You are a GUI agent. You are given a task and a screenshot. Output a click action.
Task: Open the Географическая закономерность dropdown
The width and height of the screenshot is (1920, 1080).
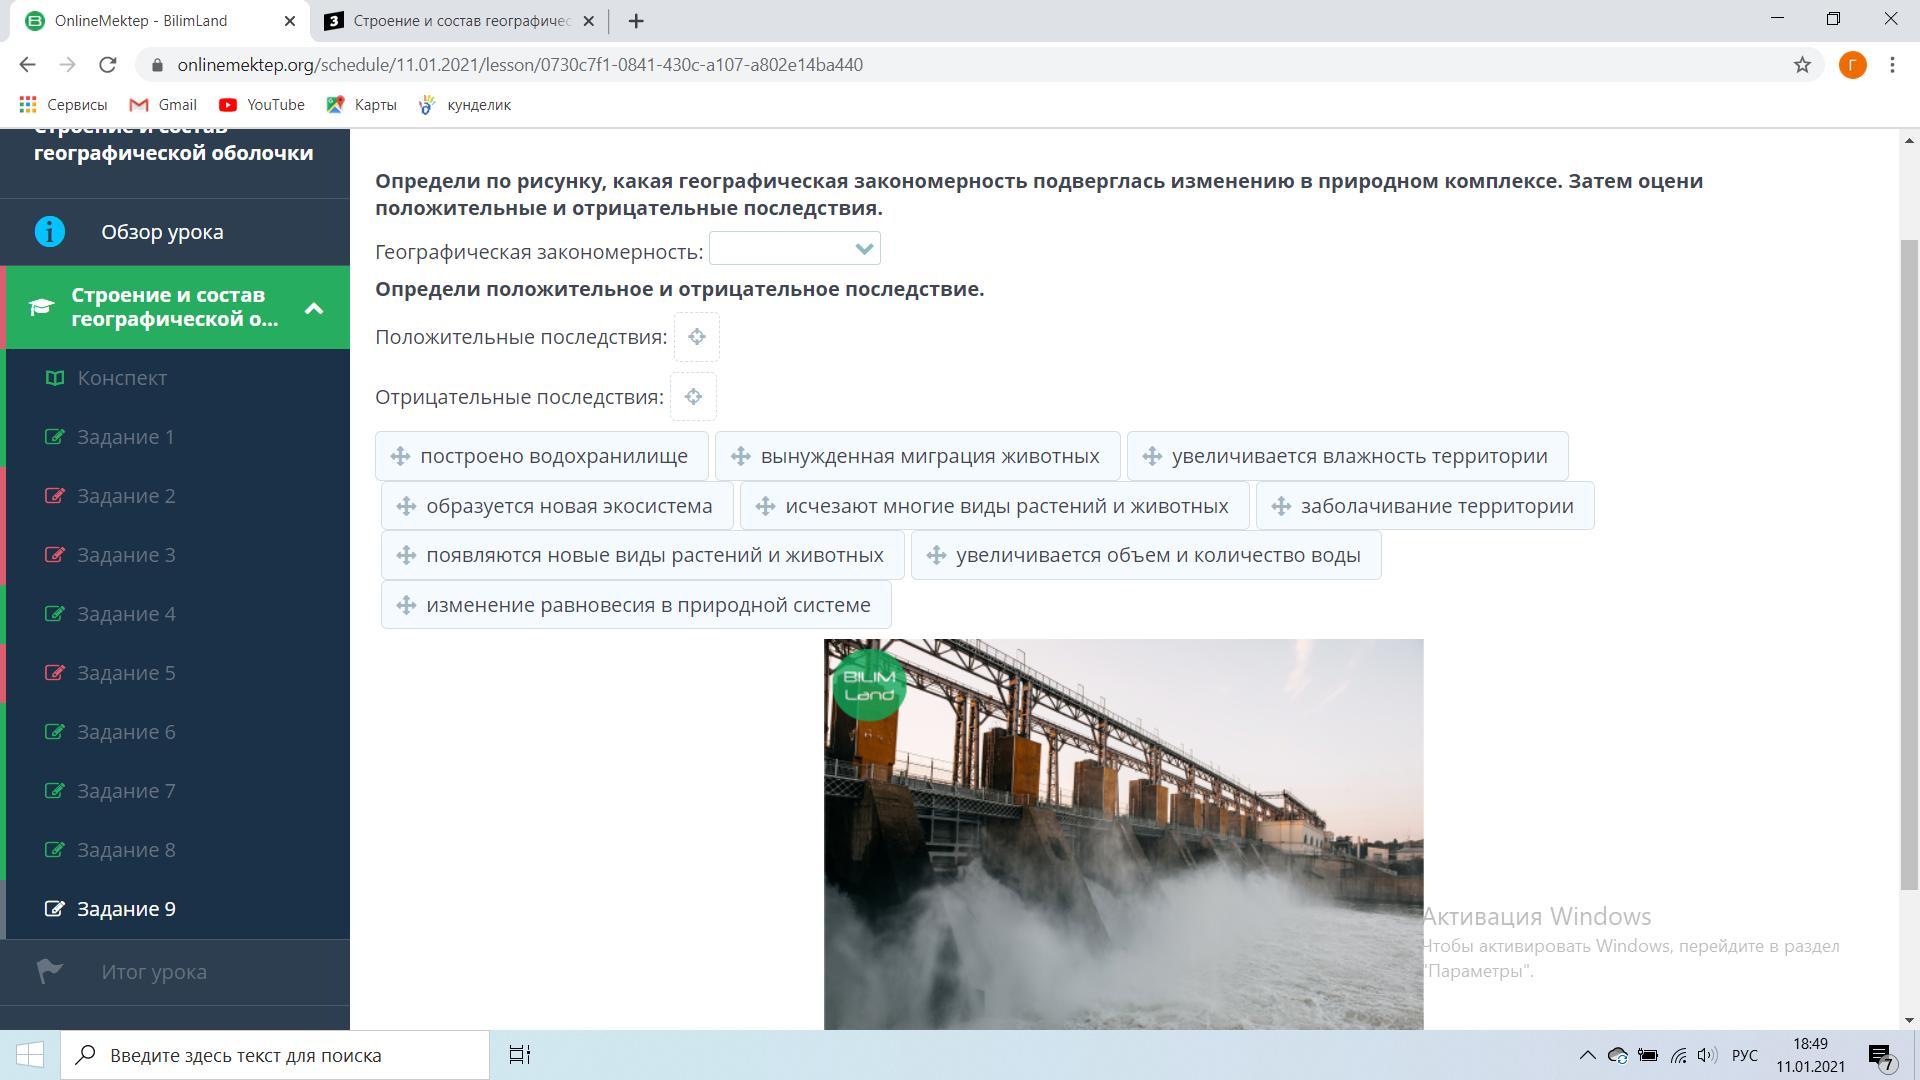(x=794, y=249)
